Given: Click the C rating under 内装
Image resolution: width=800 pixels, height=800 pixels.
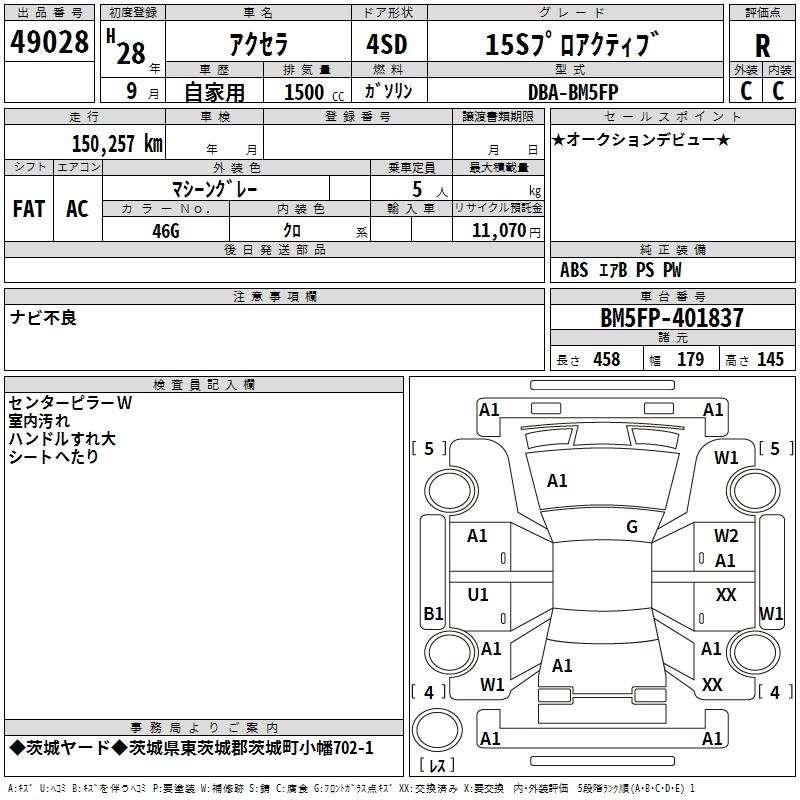Looking at the screenshot, I should point(778,91).
